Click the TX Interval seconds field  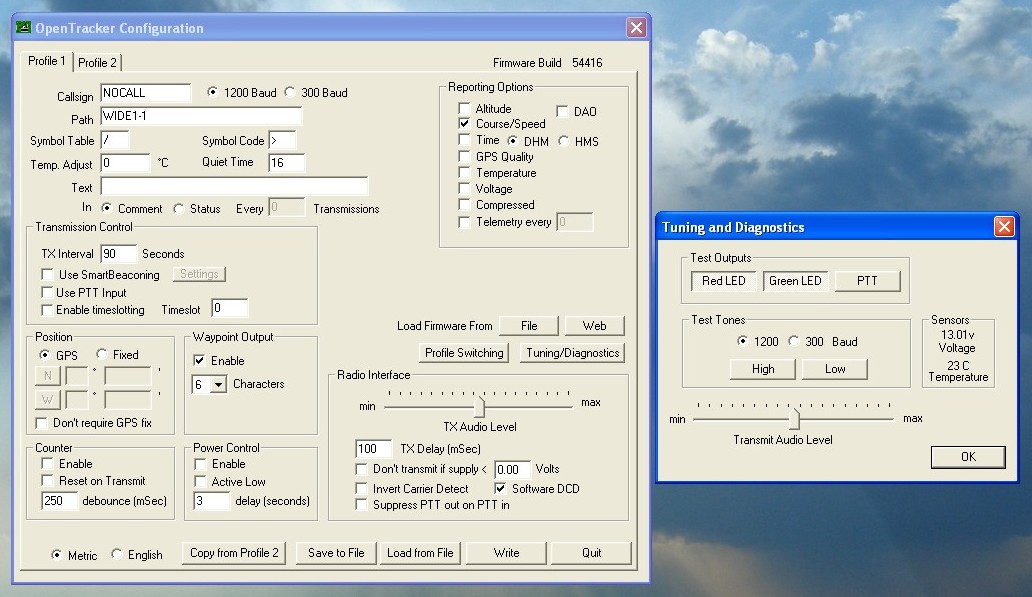[118, 253]
